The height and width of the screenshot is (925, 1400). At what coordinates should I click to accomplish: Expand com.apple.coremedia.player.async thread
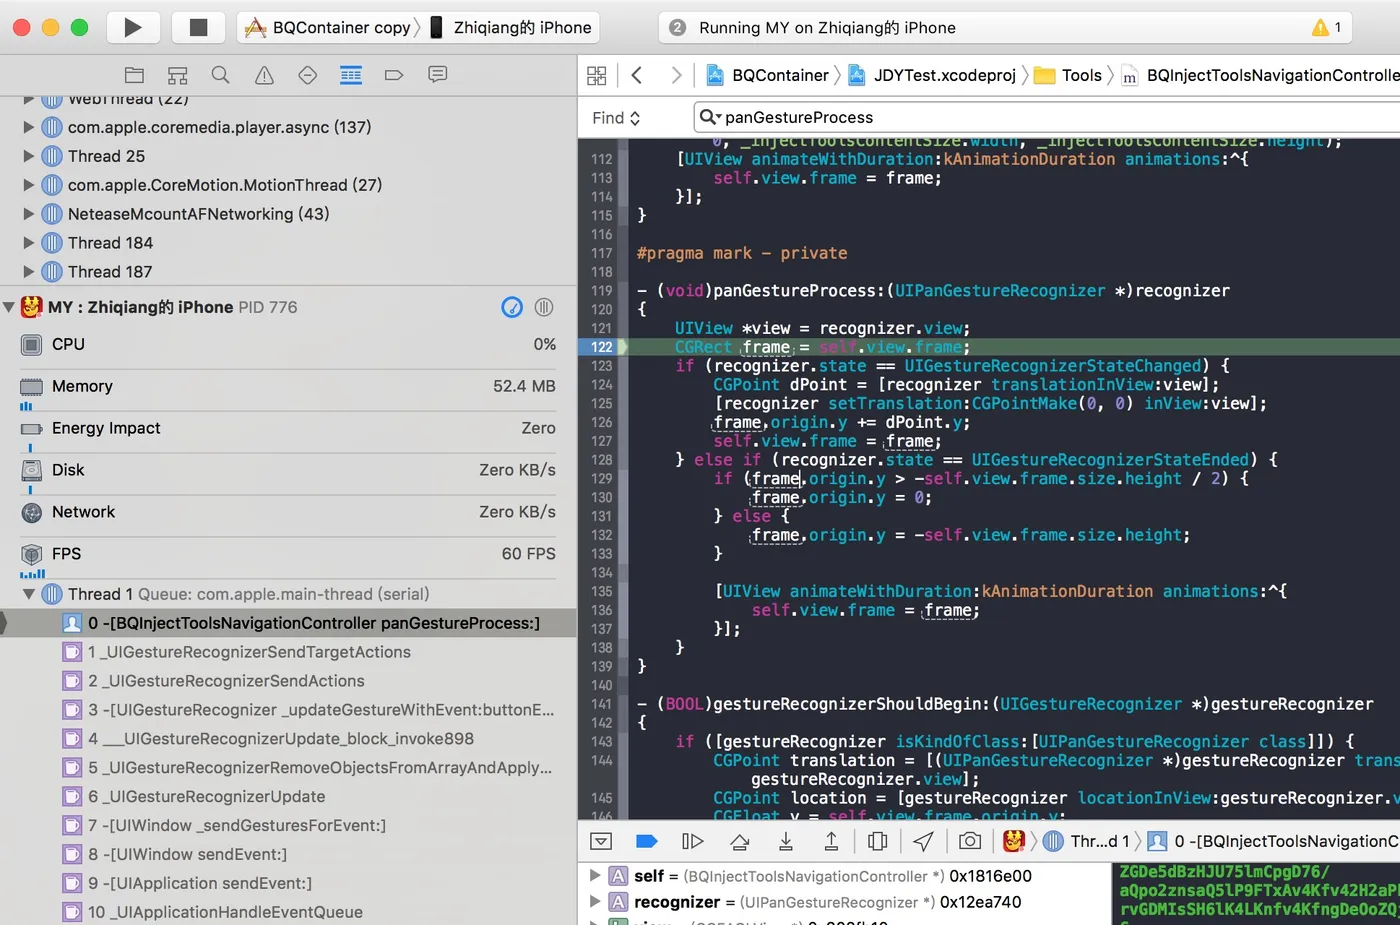(28, 127)
